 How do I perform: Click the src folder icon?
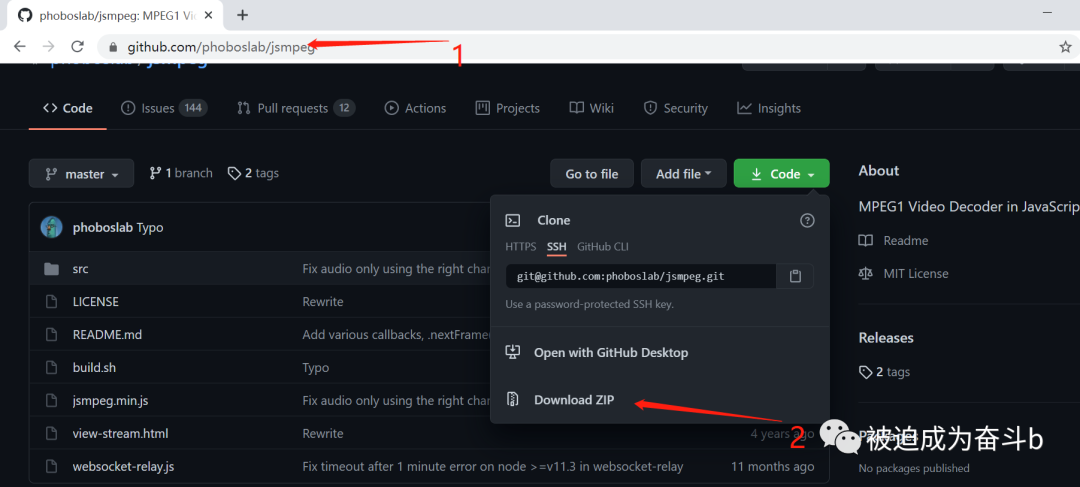pyautogui.click(x=51, y=269)
